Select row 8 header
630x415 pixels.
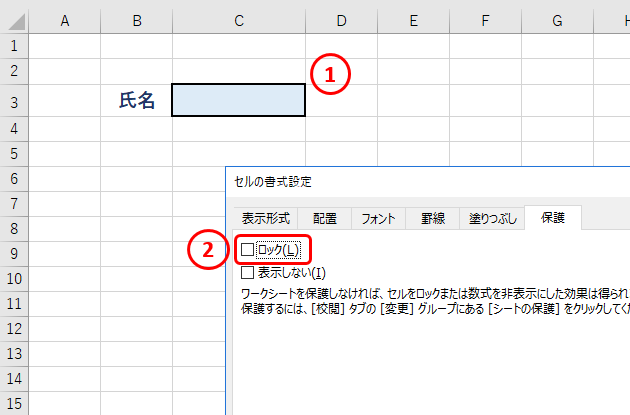click(14, 229)
